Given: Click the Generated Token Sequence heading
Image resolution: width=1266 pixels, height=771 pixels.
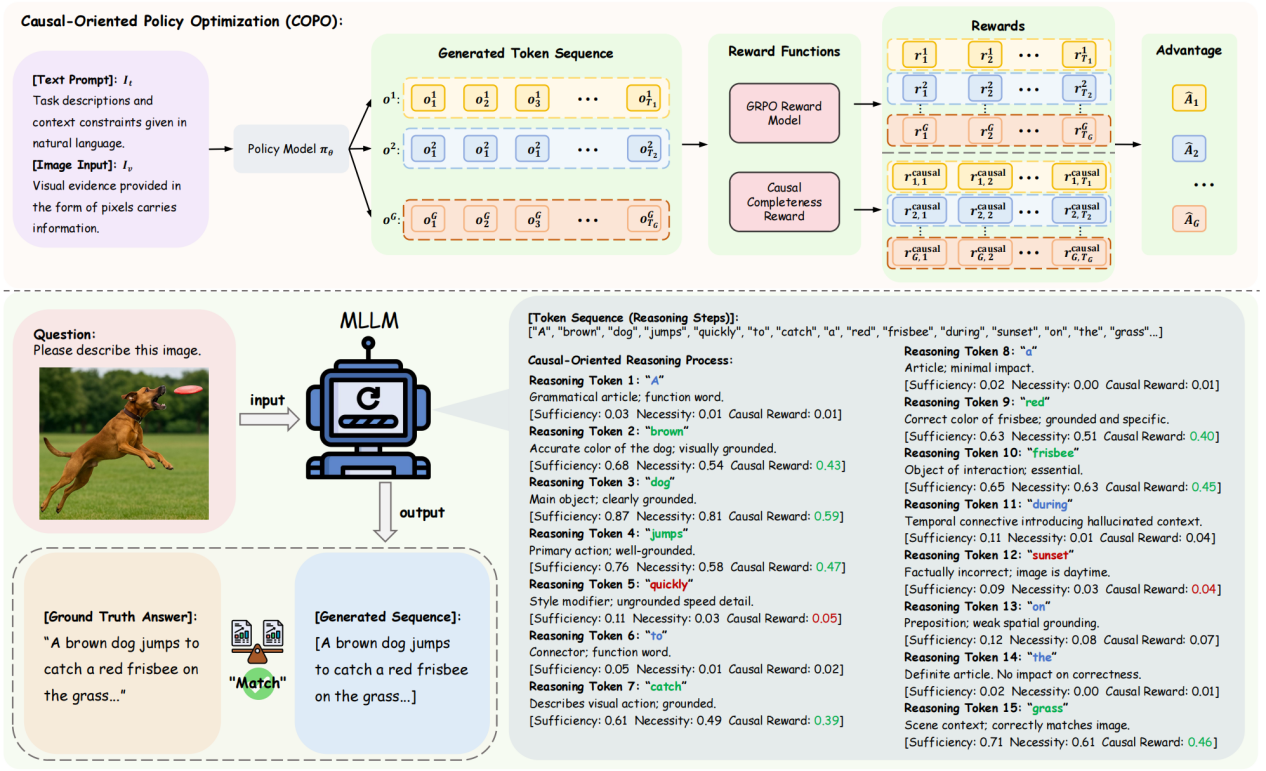Looking at the screenshot, I should coord(525,52).
